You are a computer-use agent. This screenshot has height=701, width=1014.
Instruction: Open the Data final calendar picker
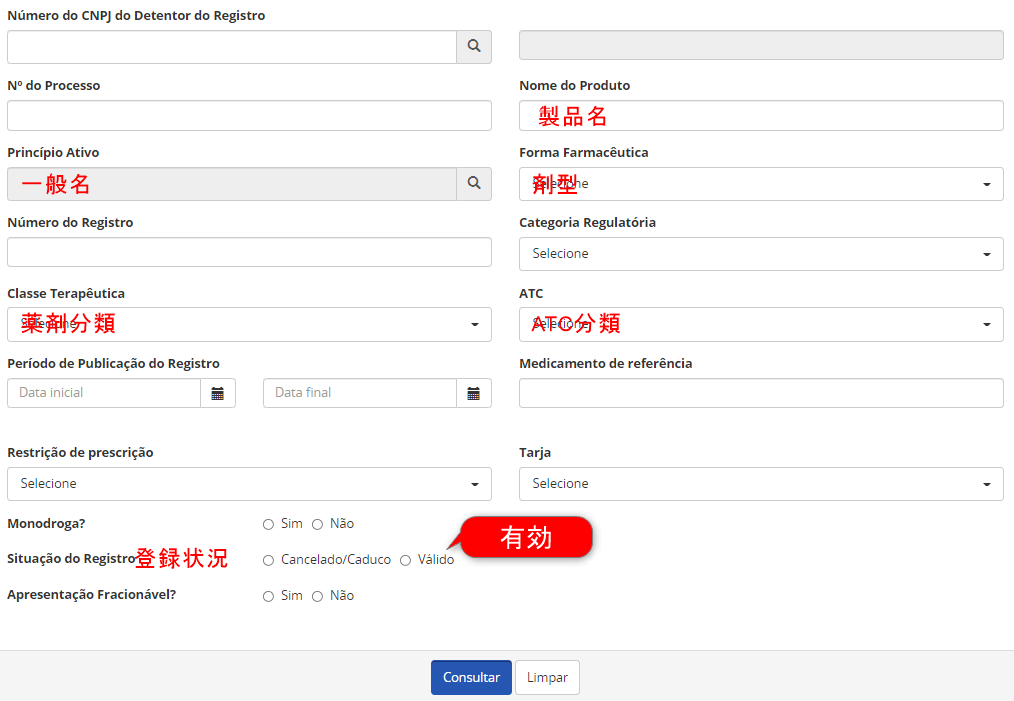(x=474, y=393)
